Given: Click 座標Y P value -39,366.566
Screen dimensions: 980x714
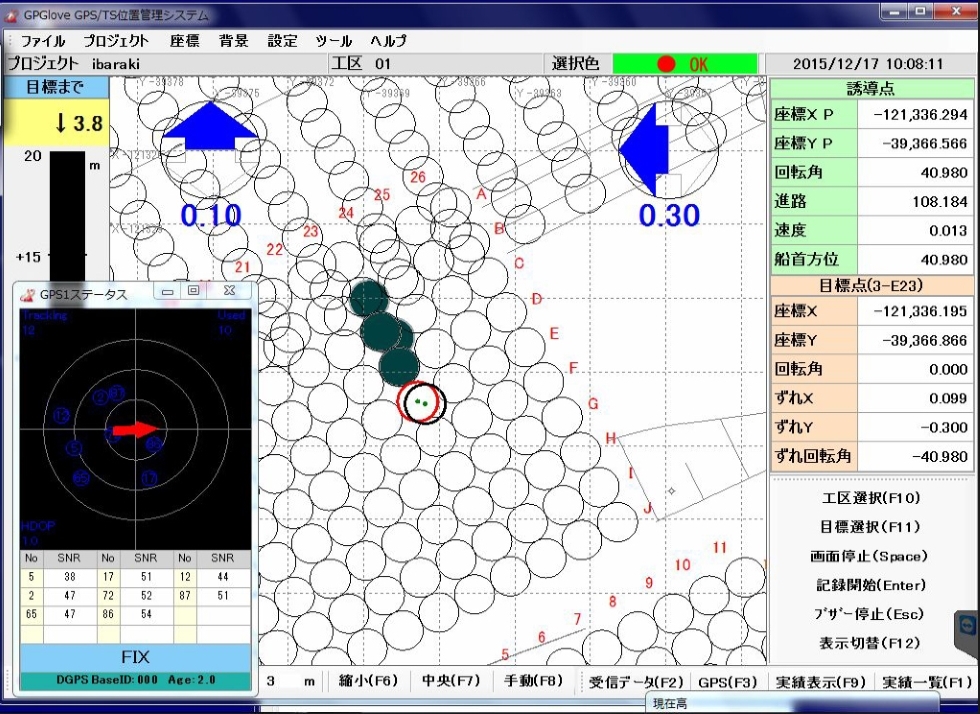Looking at the screenshot, I should point(916,143).
